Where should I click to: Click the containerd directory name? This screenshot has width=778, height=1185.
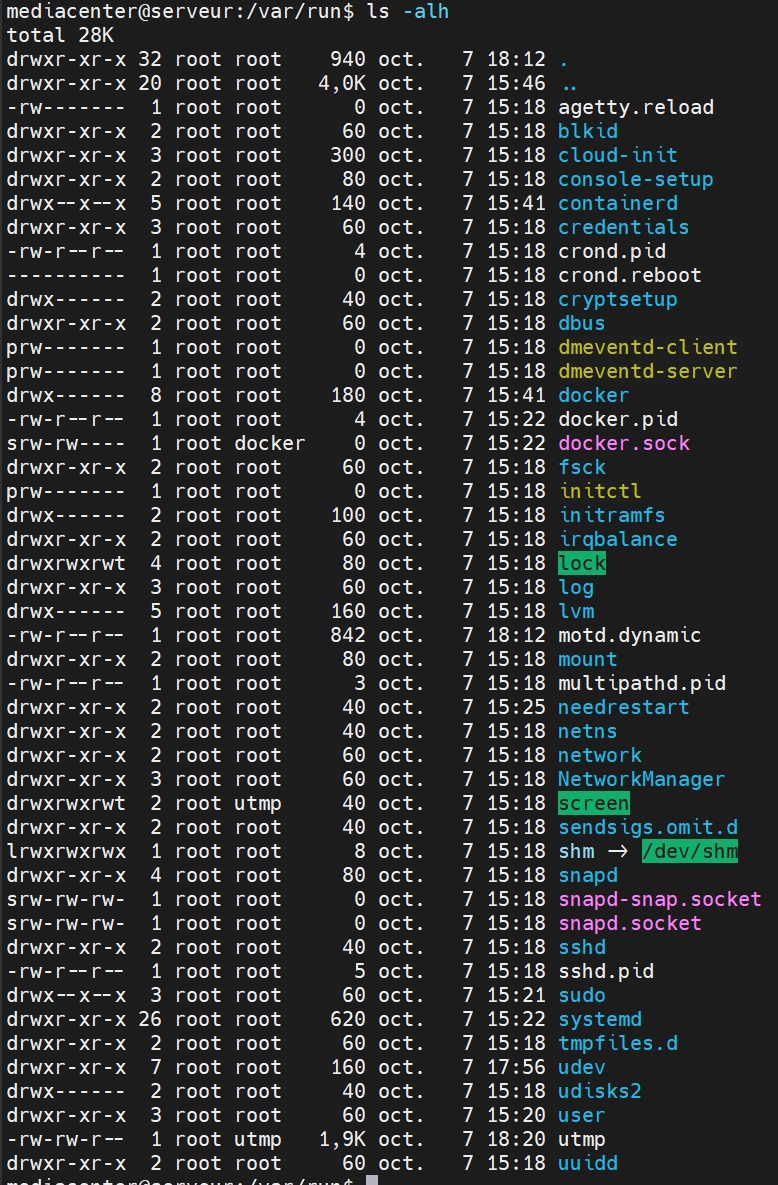click(617, 203)
